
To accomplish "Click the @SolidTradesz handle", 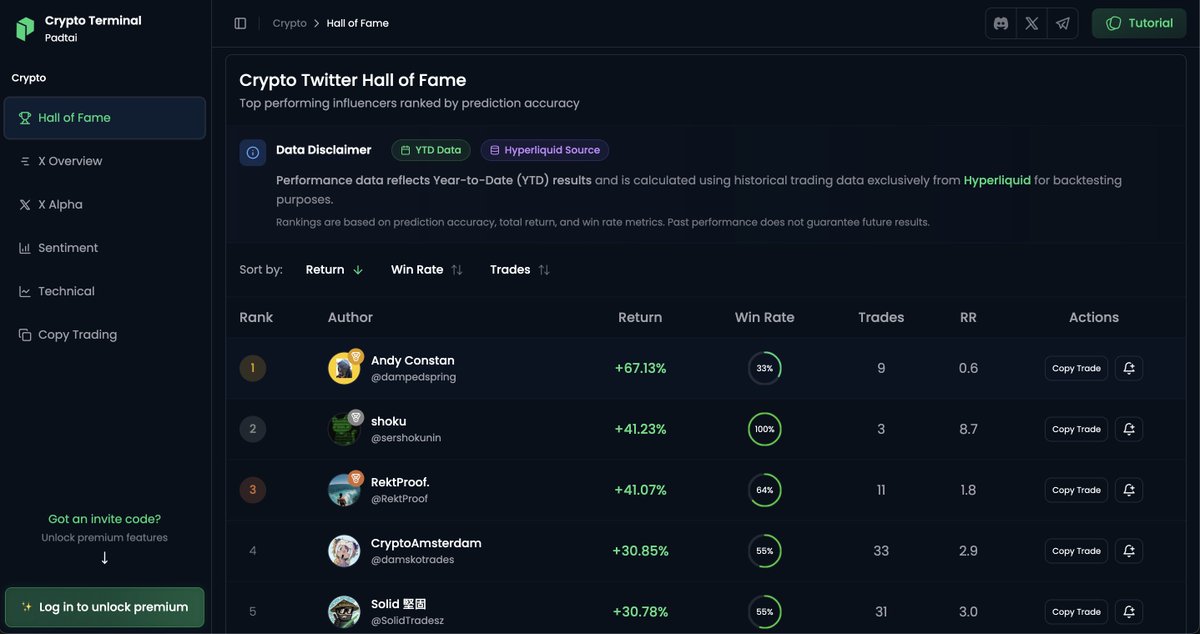I will coord(407,621).
